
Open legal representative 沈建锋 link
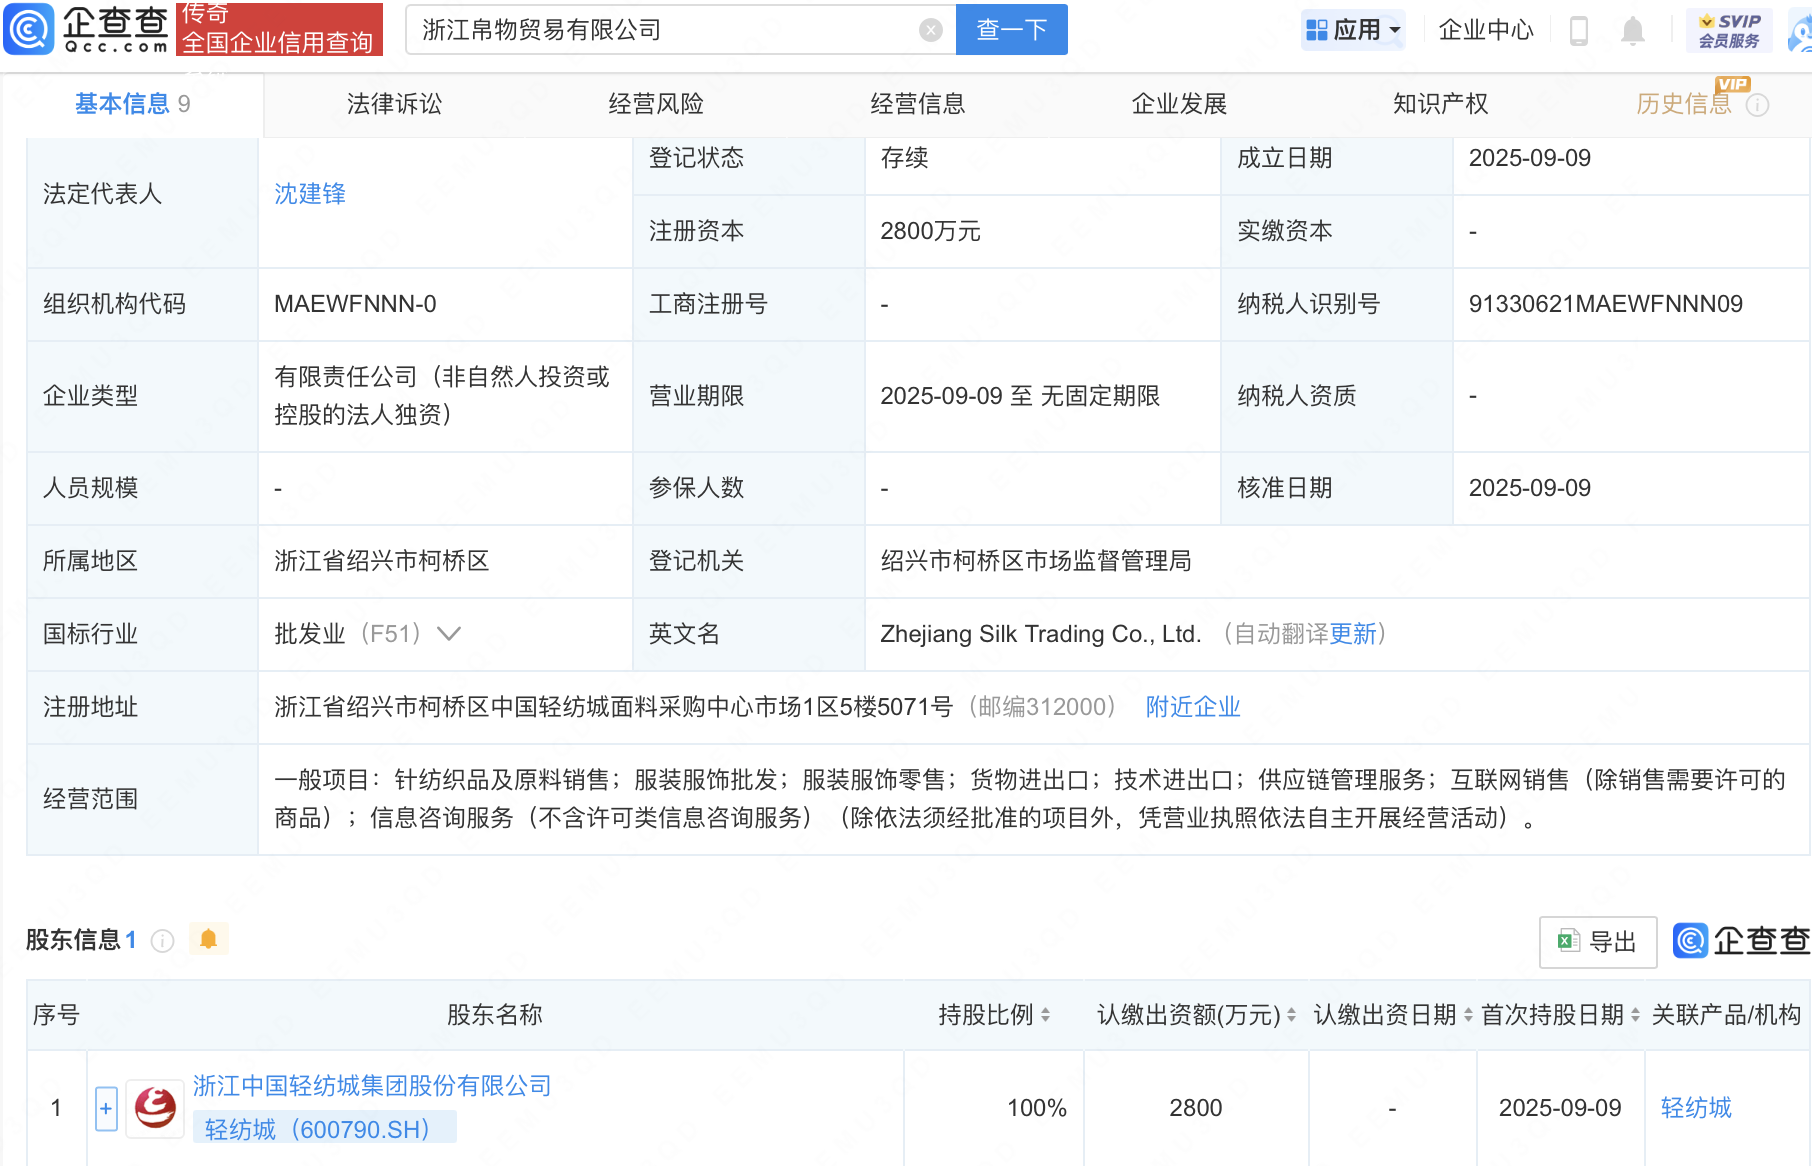tap(310, 194)
